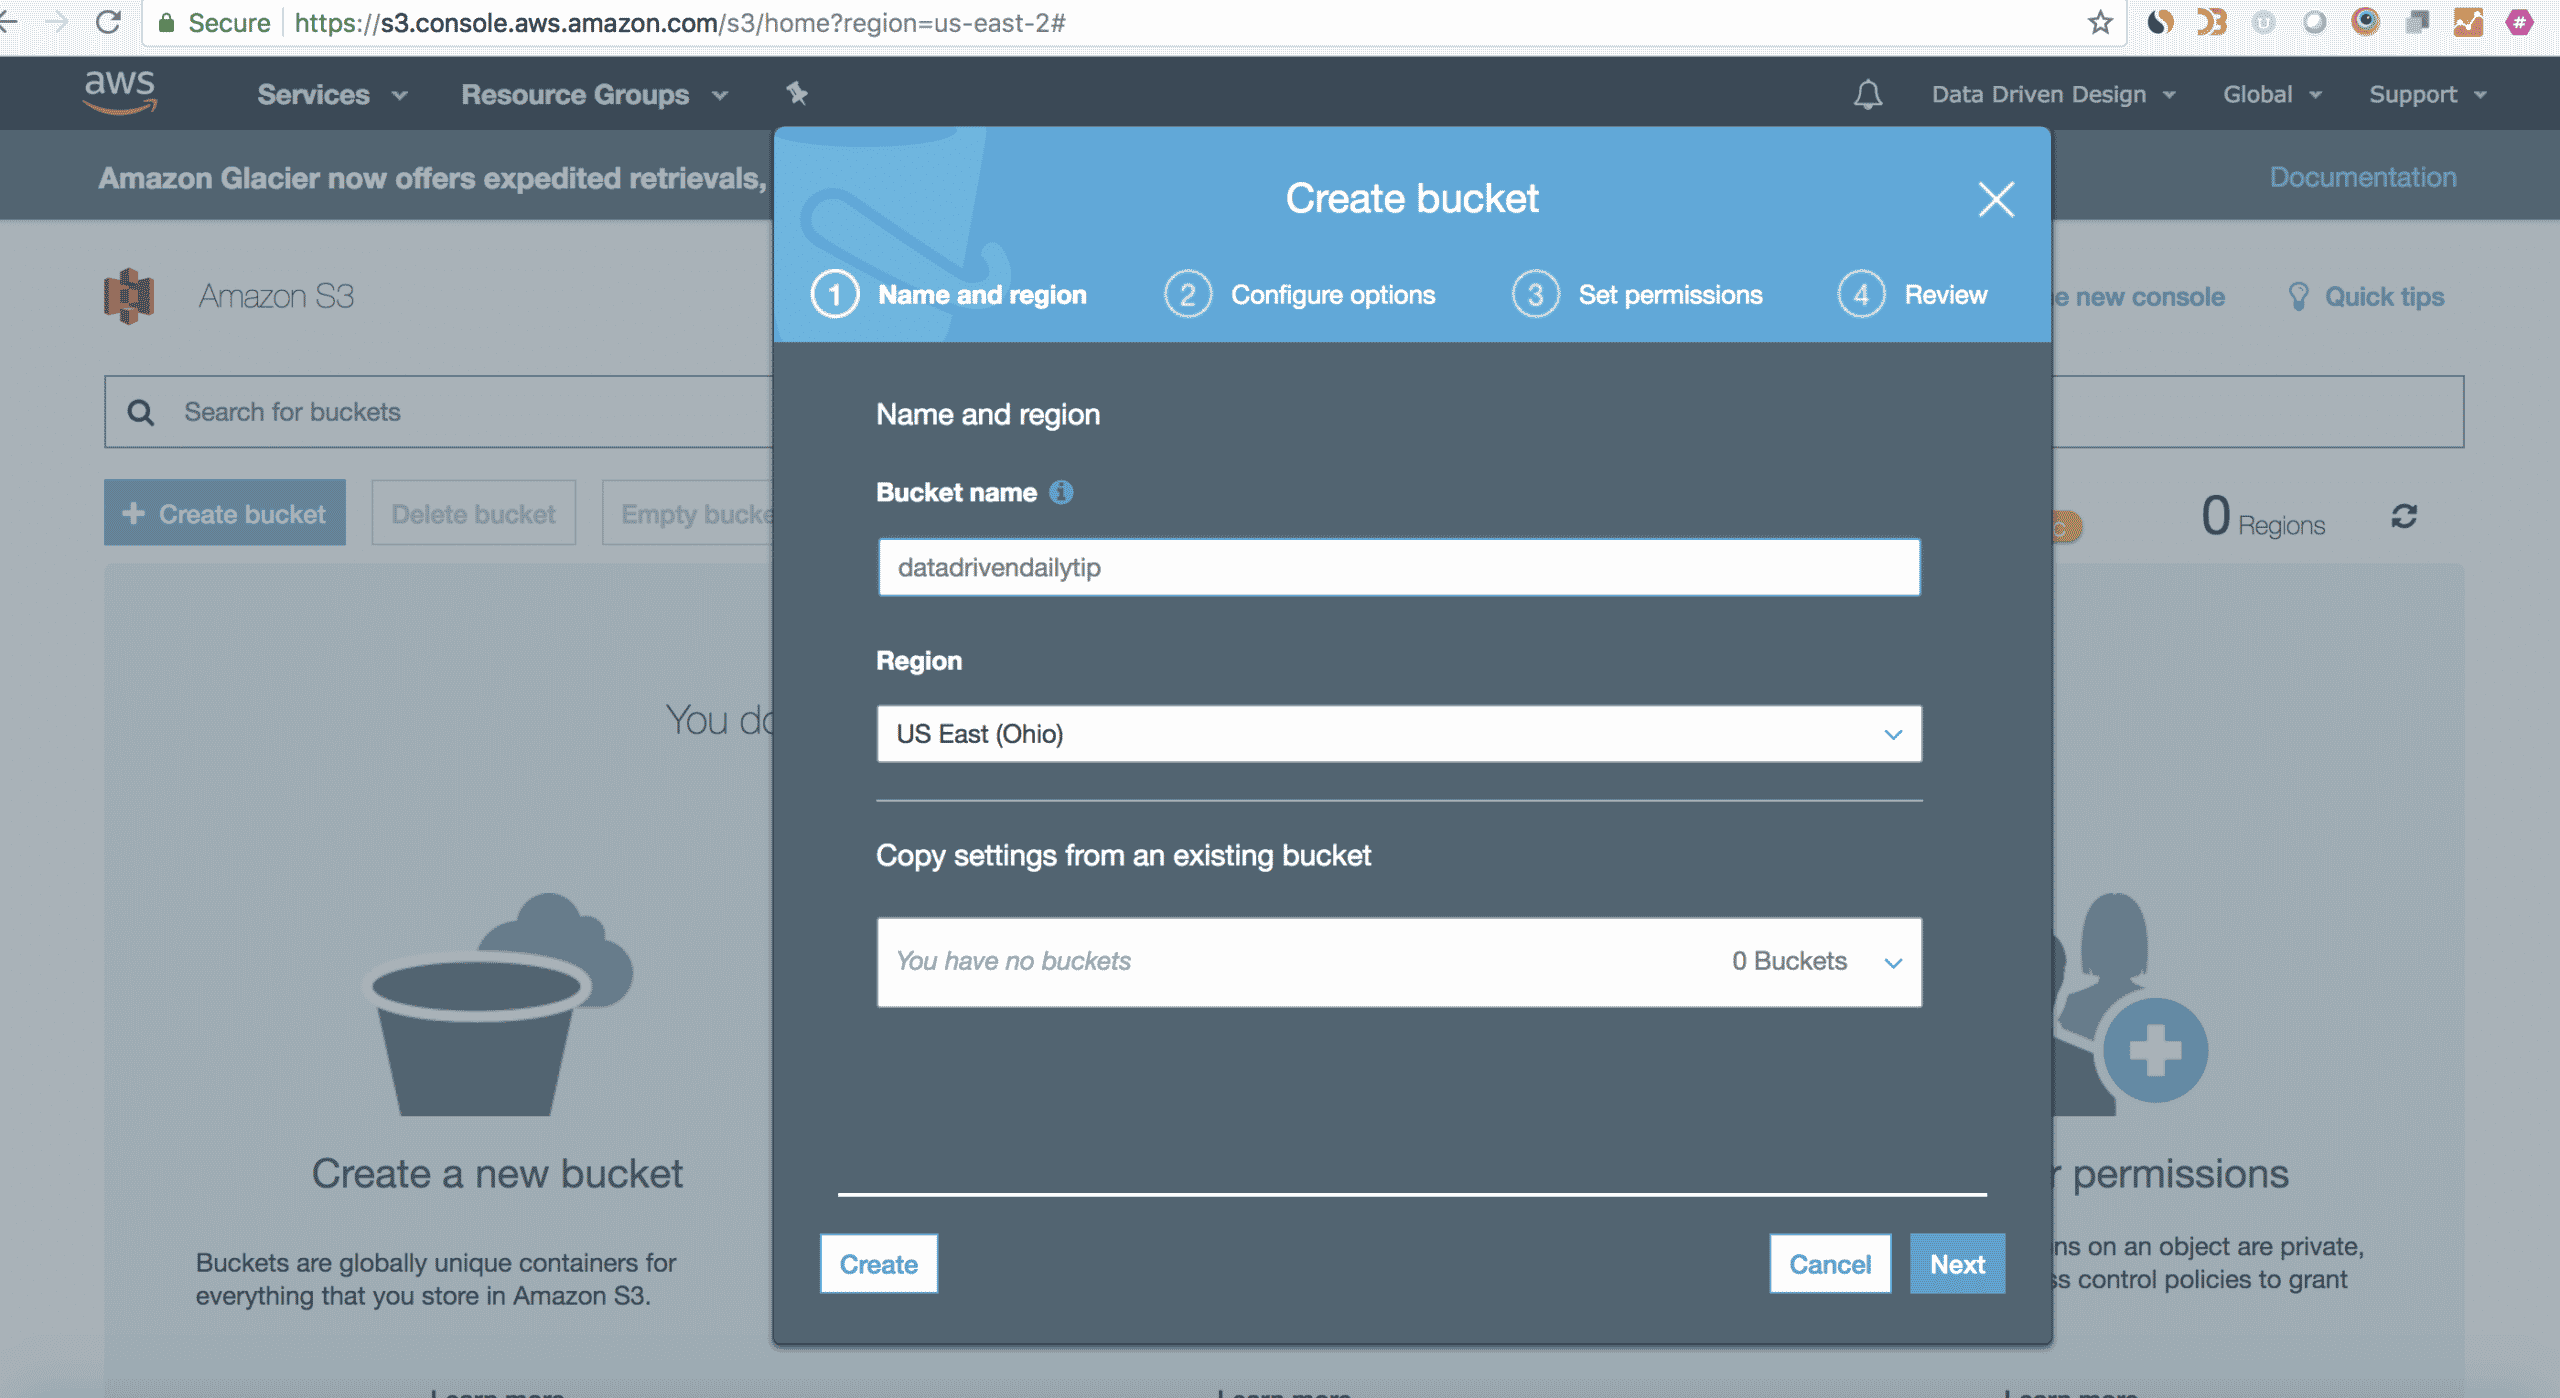Click 'Create a new bucket' heading

pos(497,1173)
